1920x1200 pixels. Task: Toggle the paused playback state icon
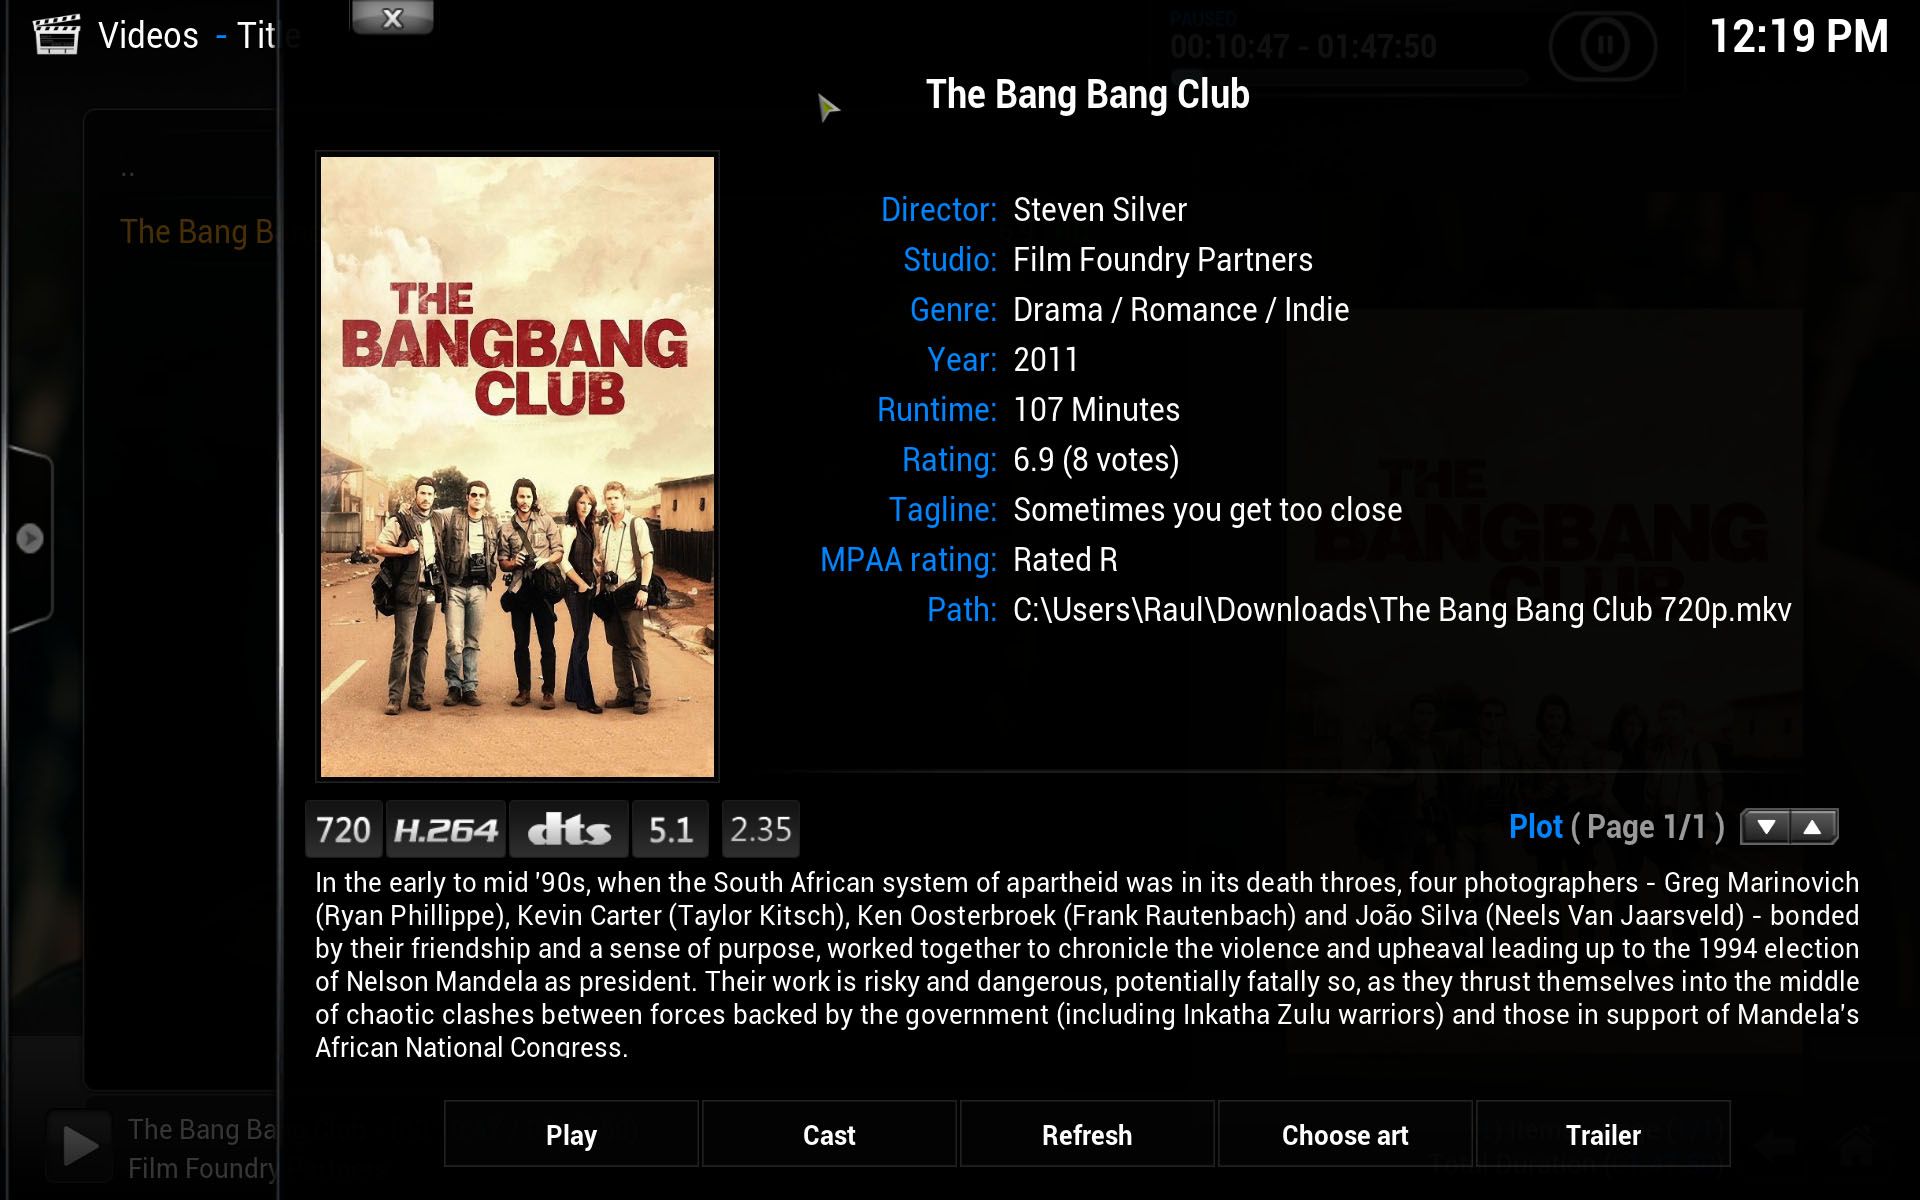tap(1601, 44)
